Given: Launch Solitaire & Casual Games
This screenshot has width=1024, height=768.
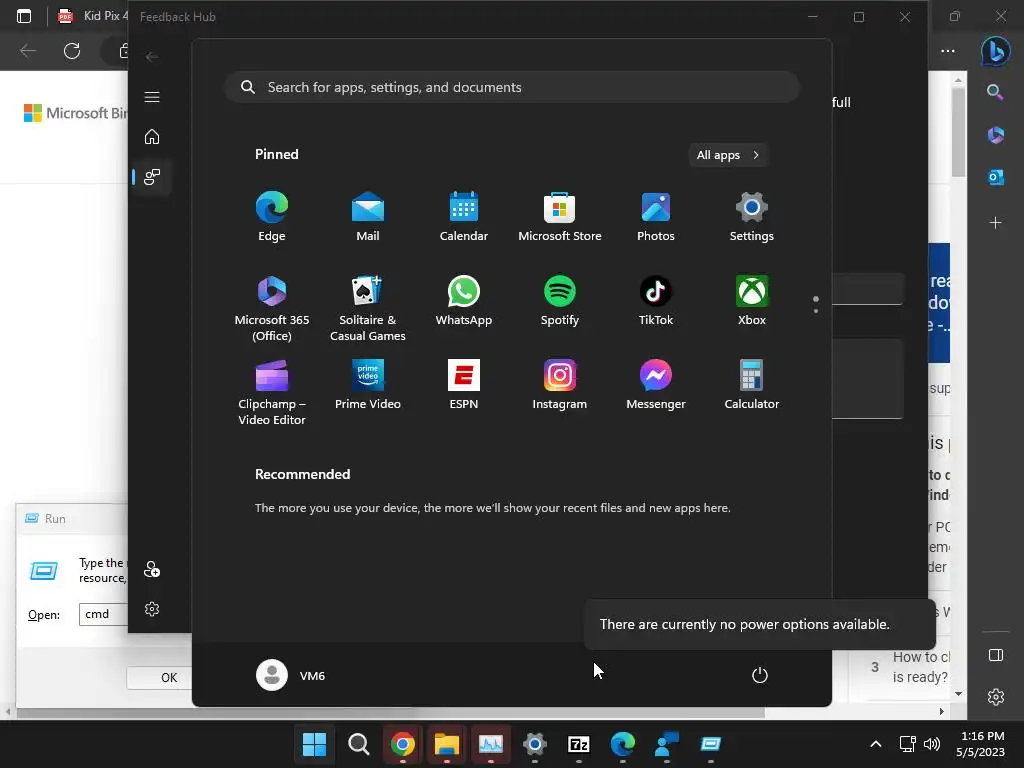Looking at the screenshot, I should (368, 309).
